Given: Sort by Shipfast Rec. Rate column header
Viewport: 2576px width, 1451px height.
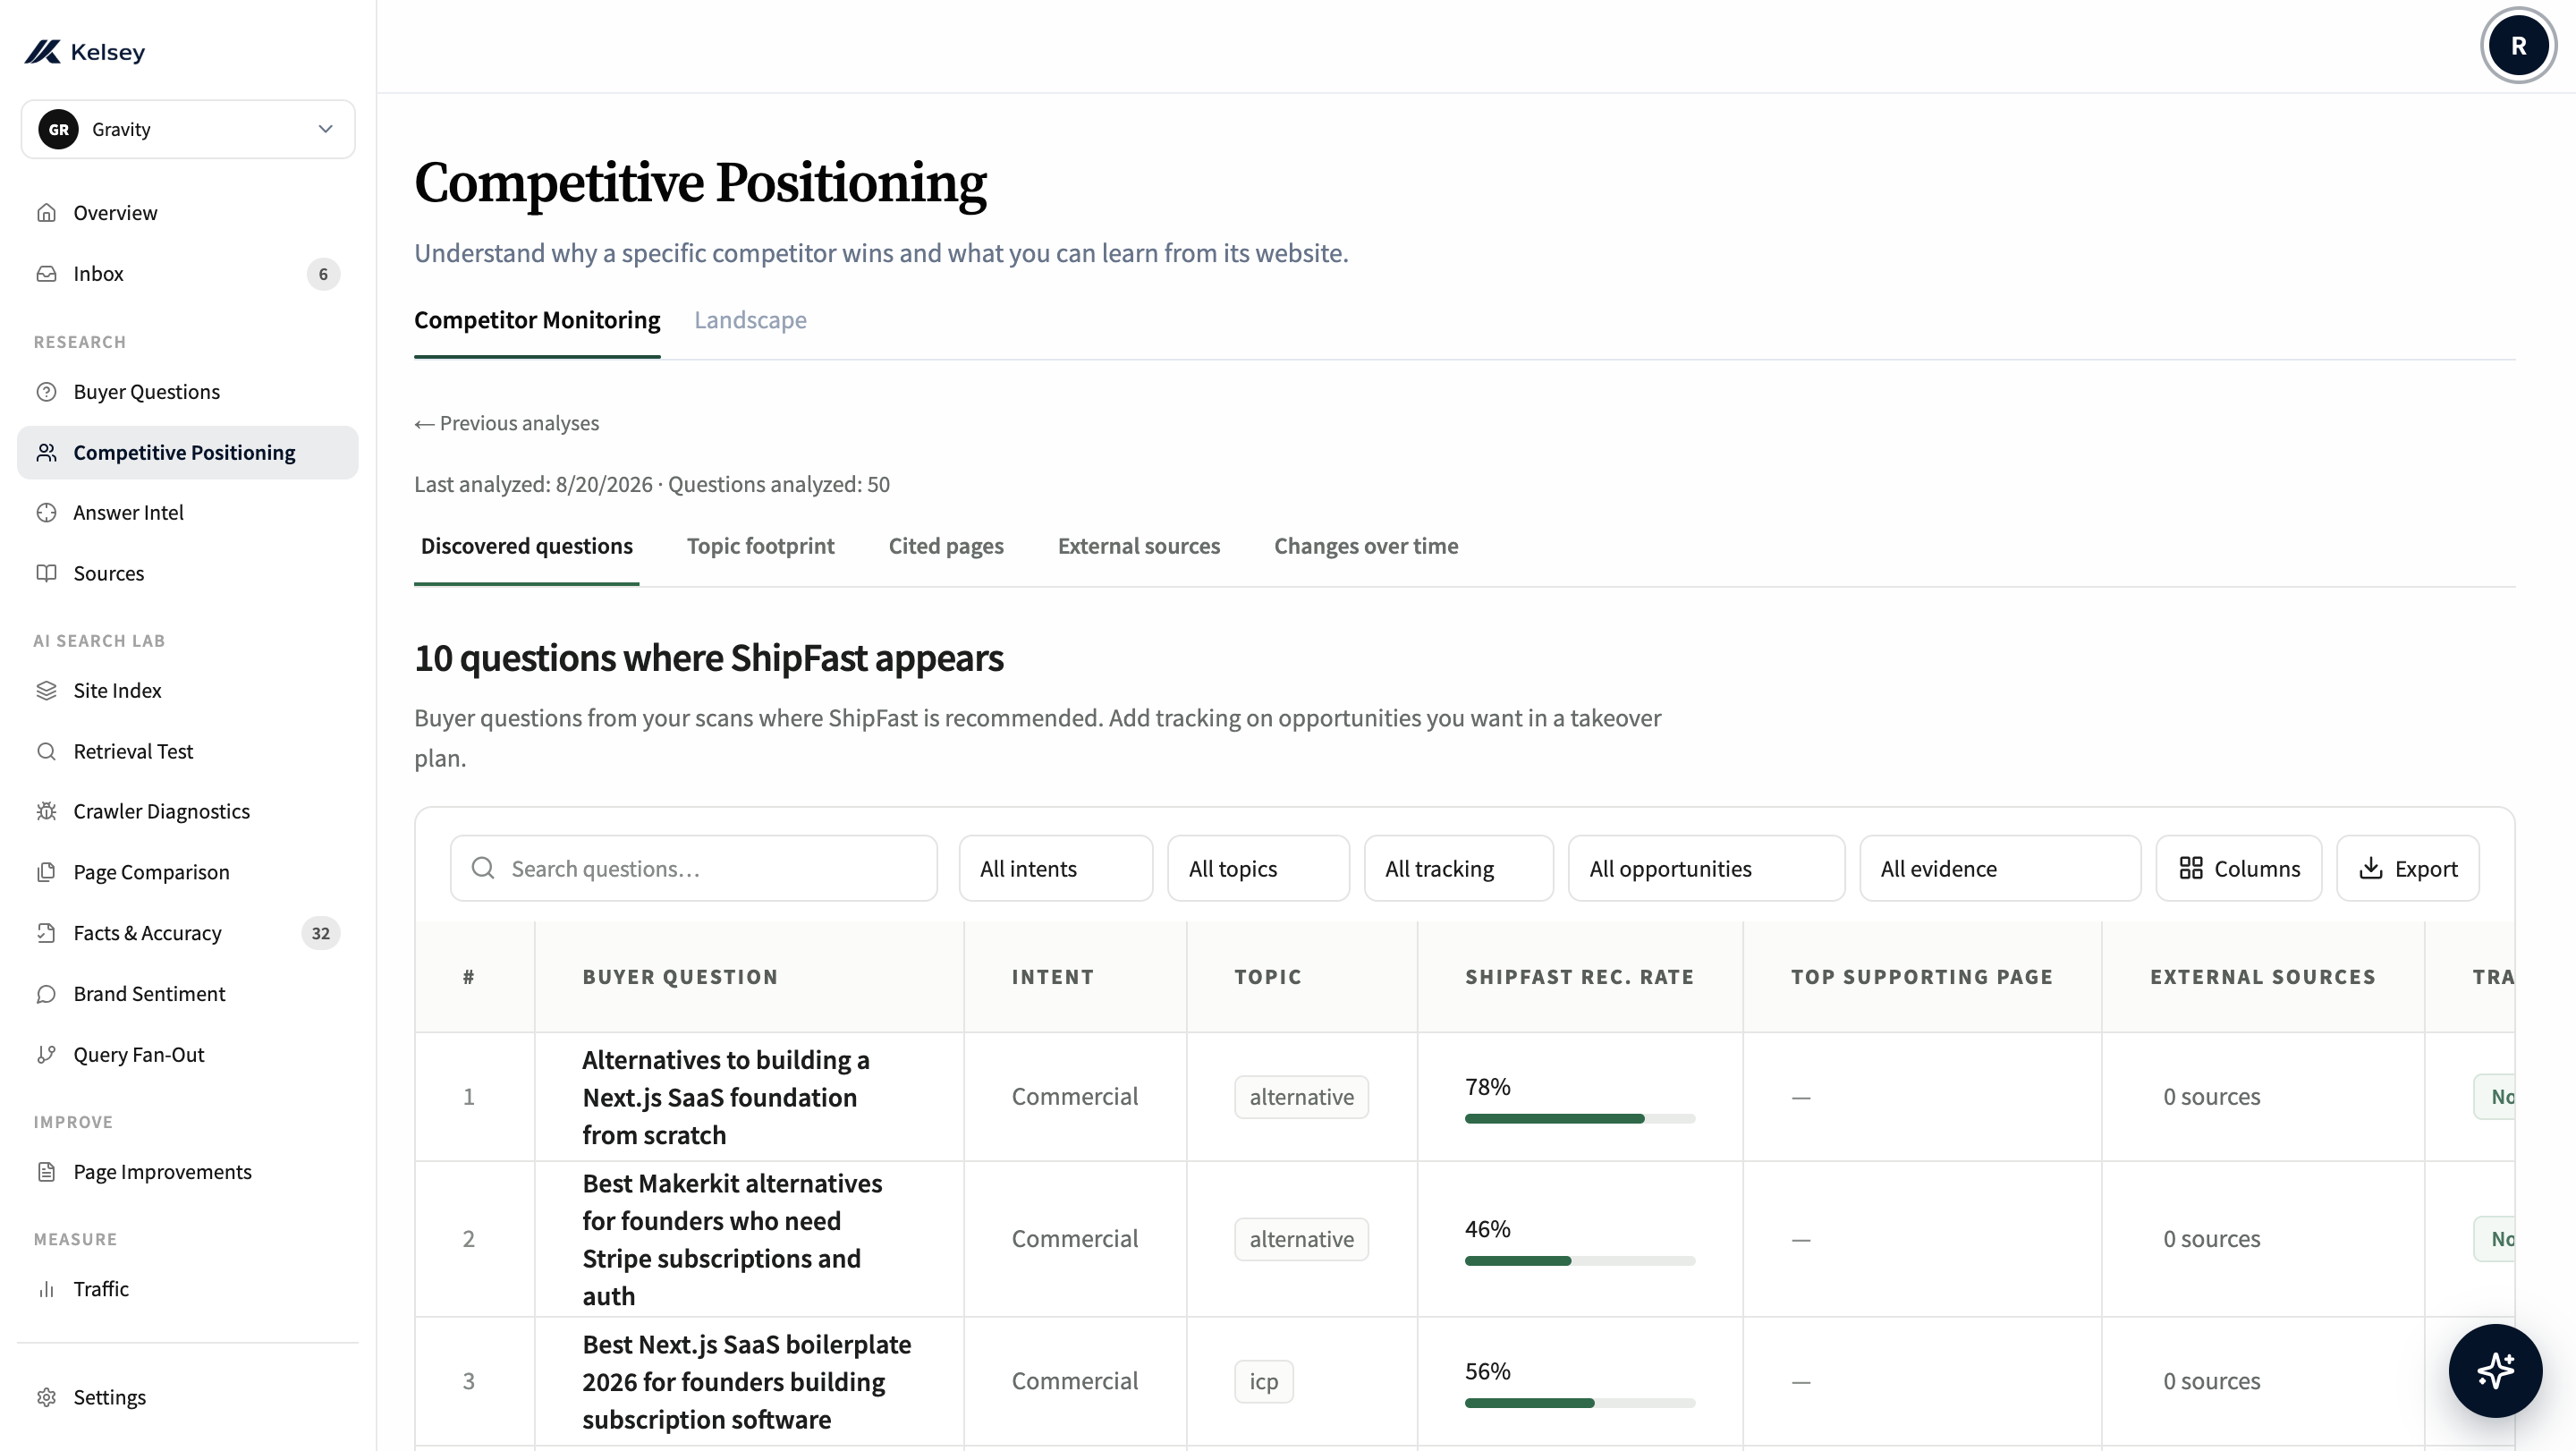Looking at the screenshot, I should (1580, 977).
